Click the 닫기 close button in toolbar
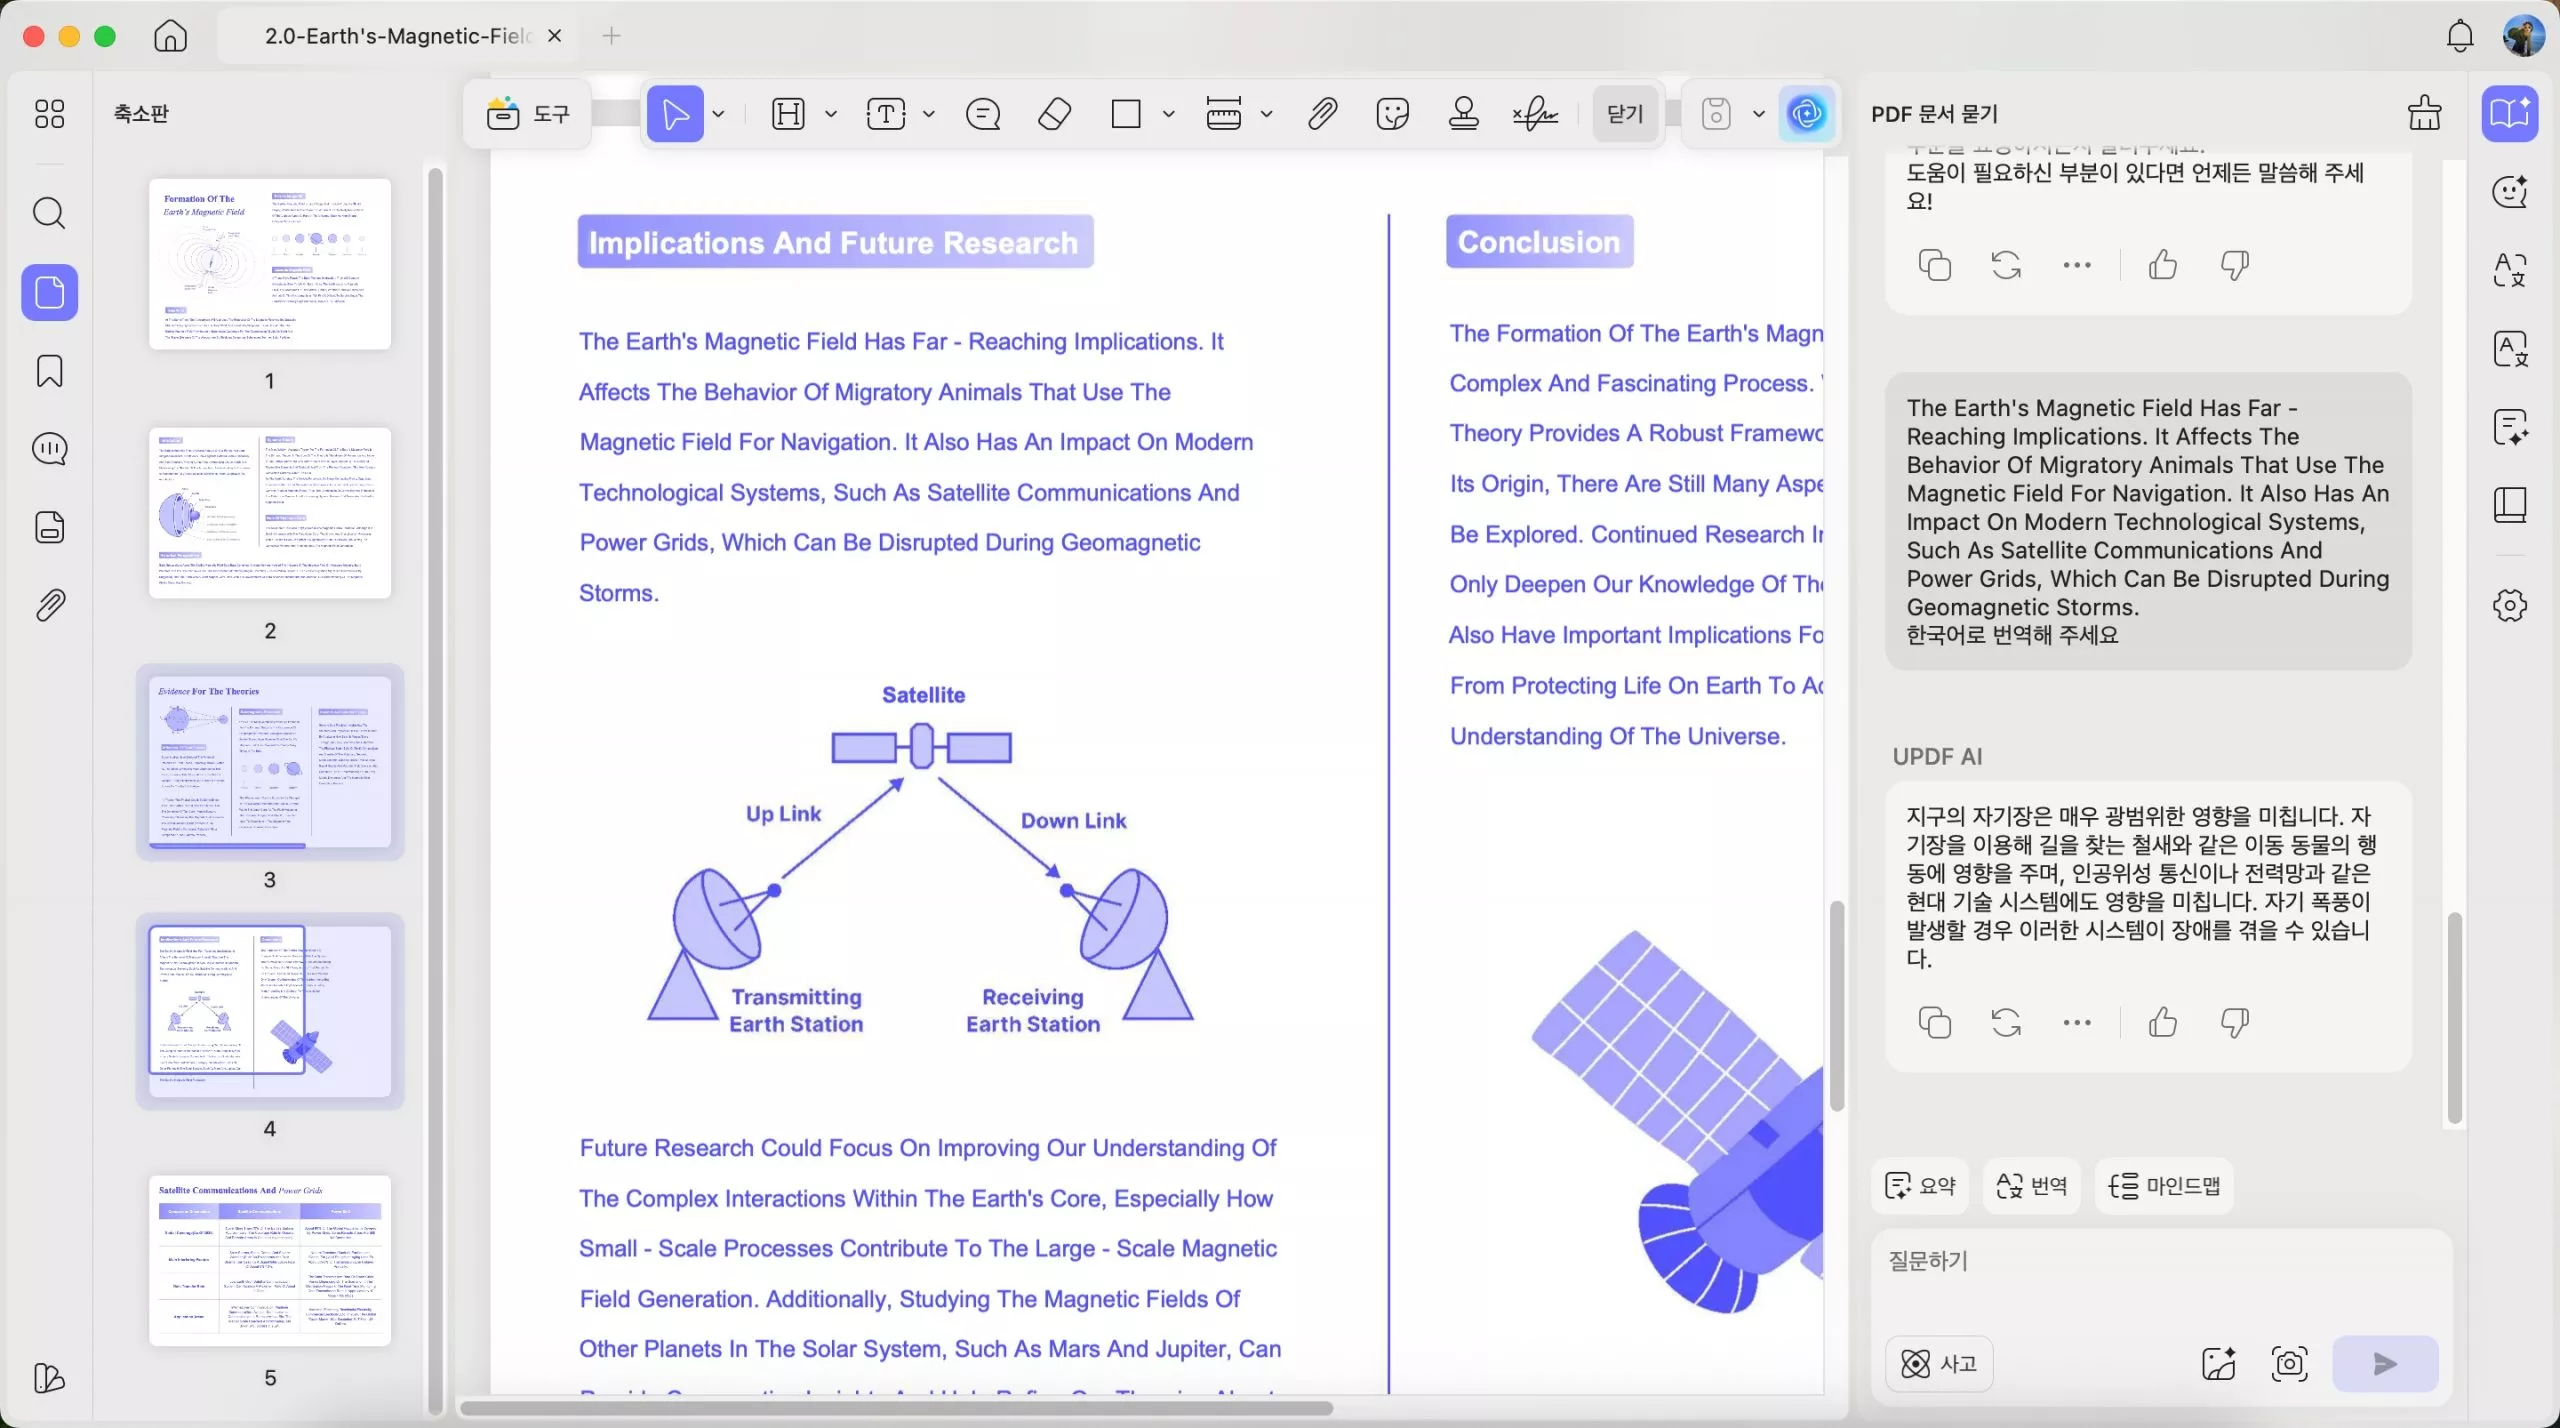2560x1428 pixels. pyautogui.click(x=1625, y=114)
